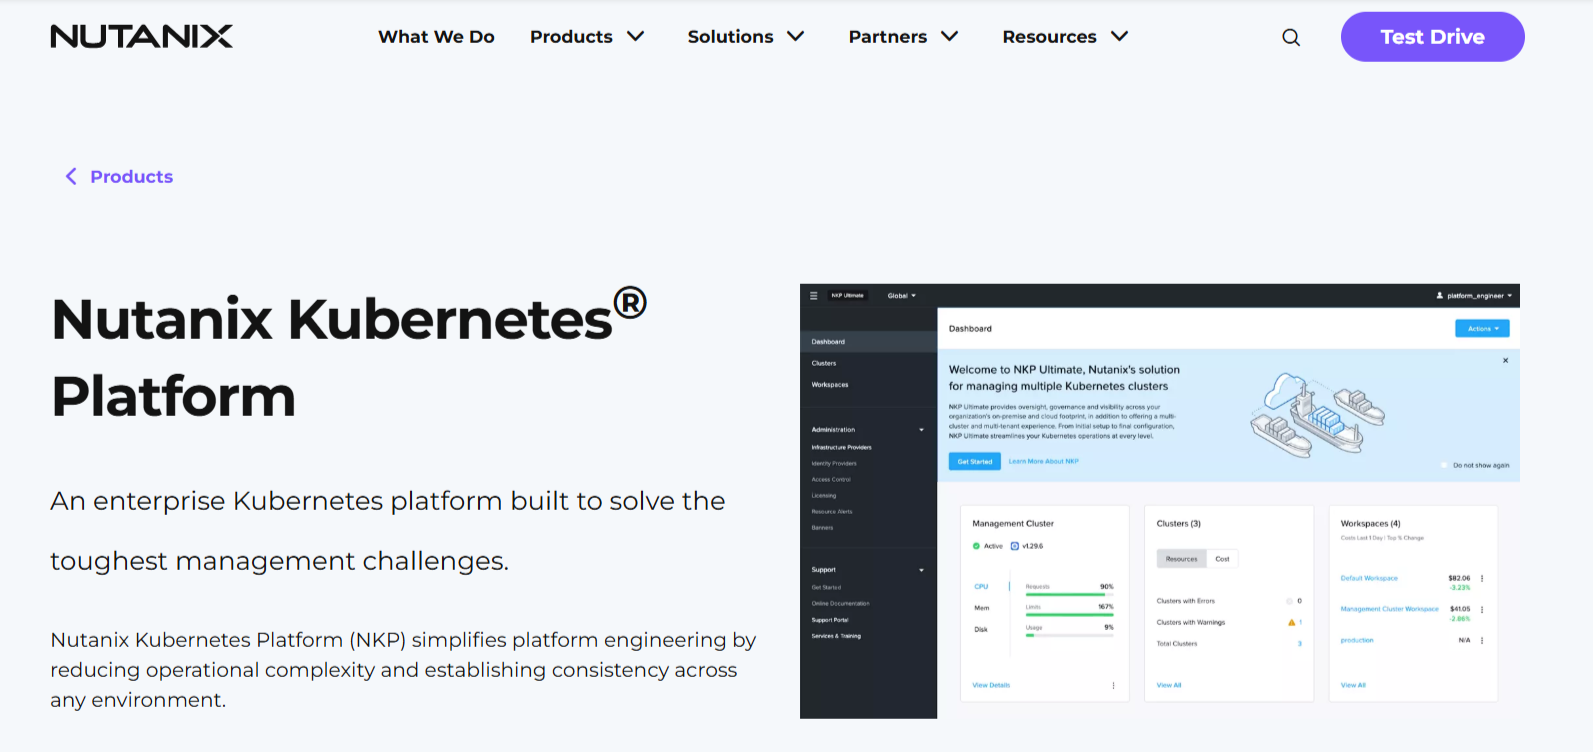Open Banners in sidebar
This screenshot has width=1593, height=752.
point(822,527)
